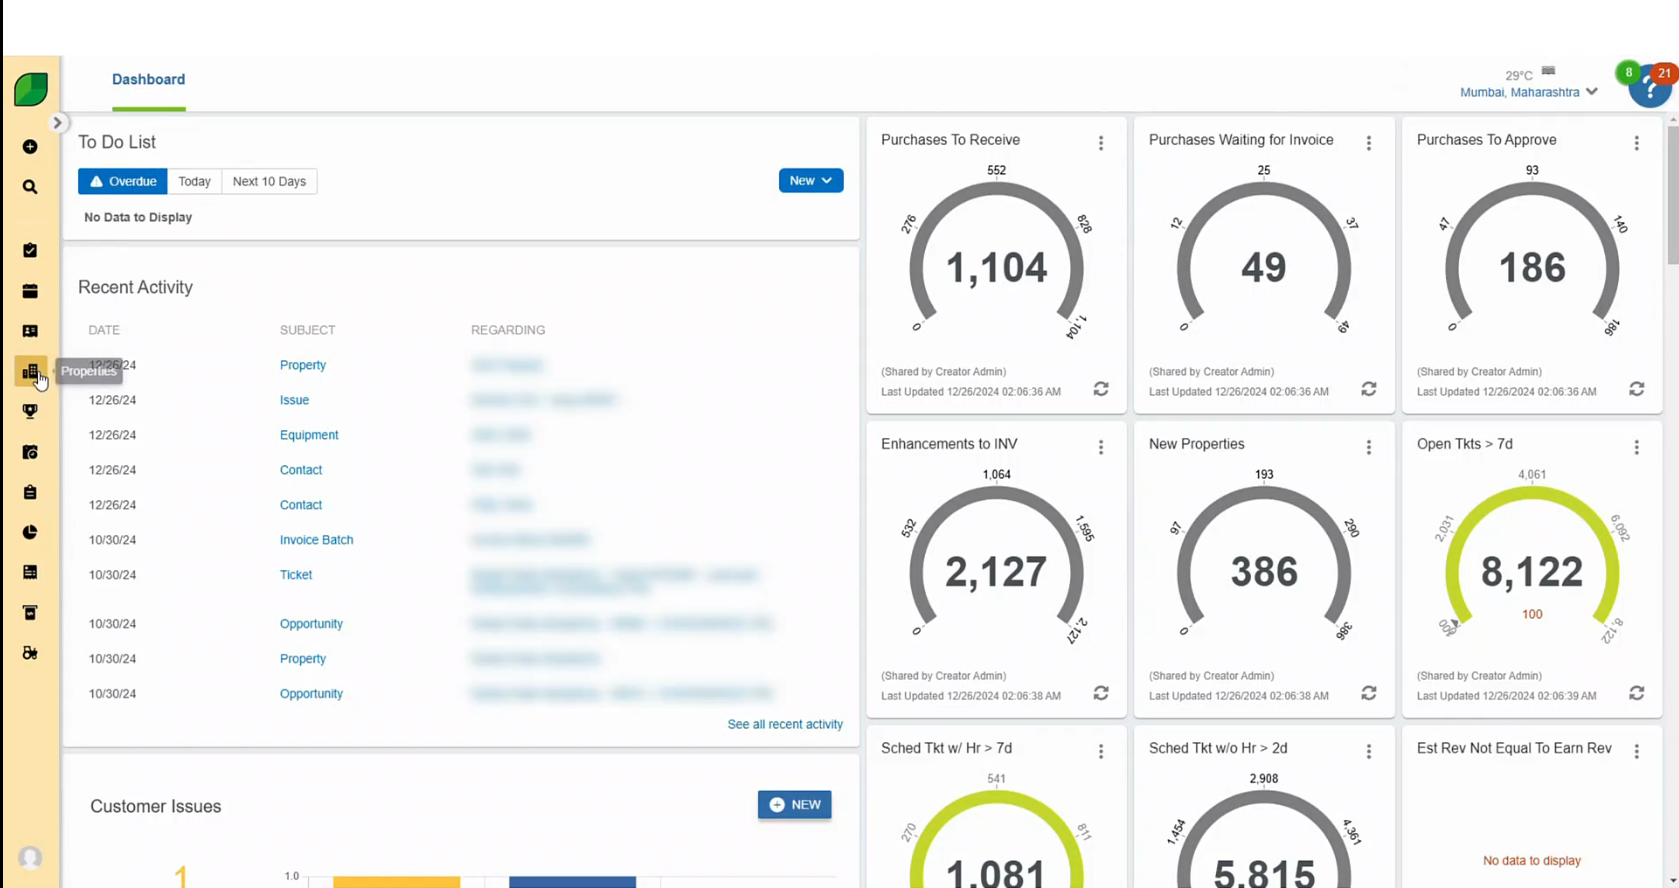Image resolution: width=1679 pixels, height=888 pixels.
Task: Open Sched Tkt w/ Hr > 7d options menu
Action: tap(1101, 751)
